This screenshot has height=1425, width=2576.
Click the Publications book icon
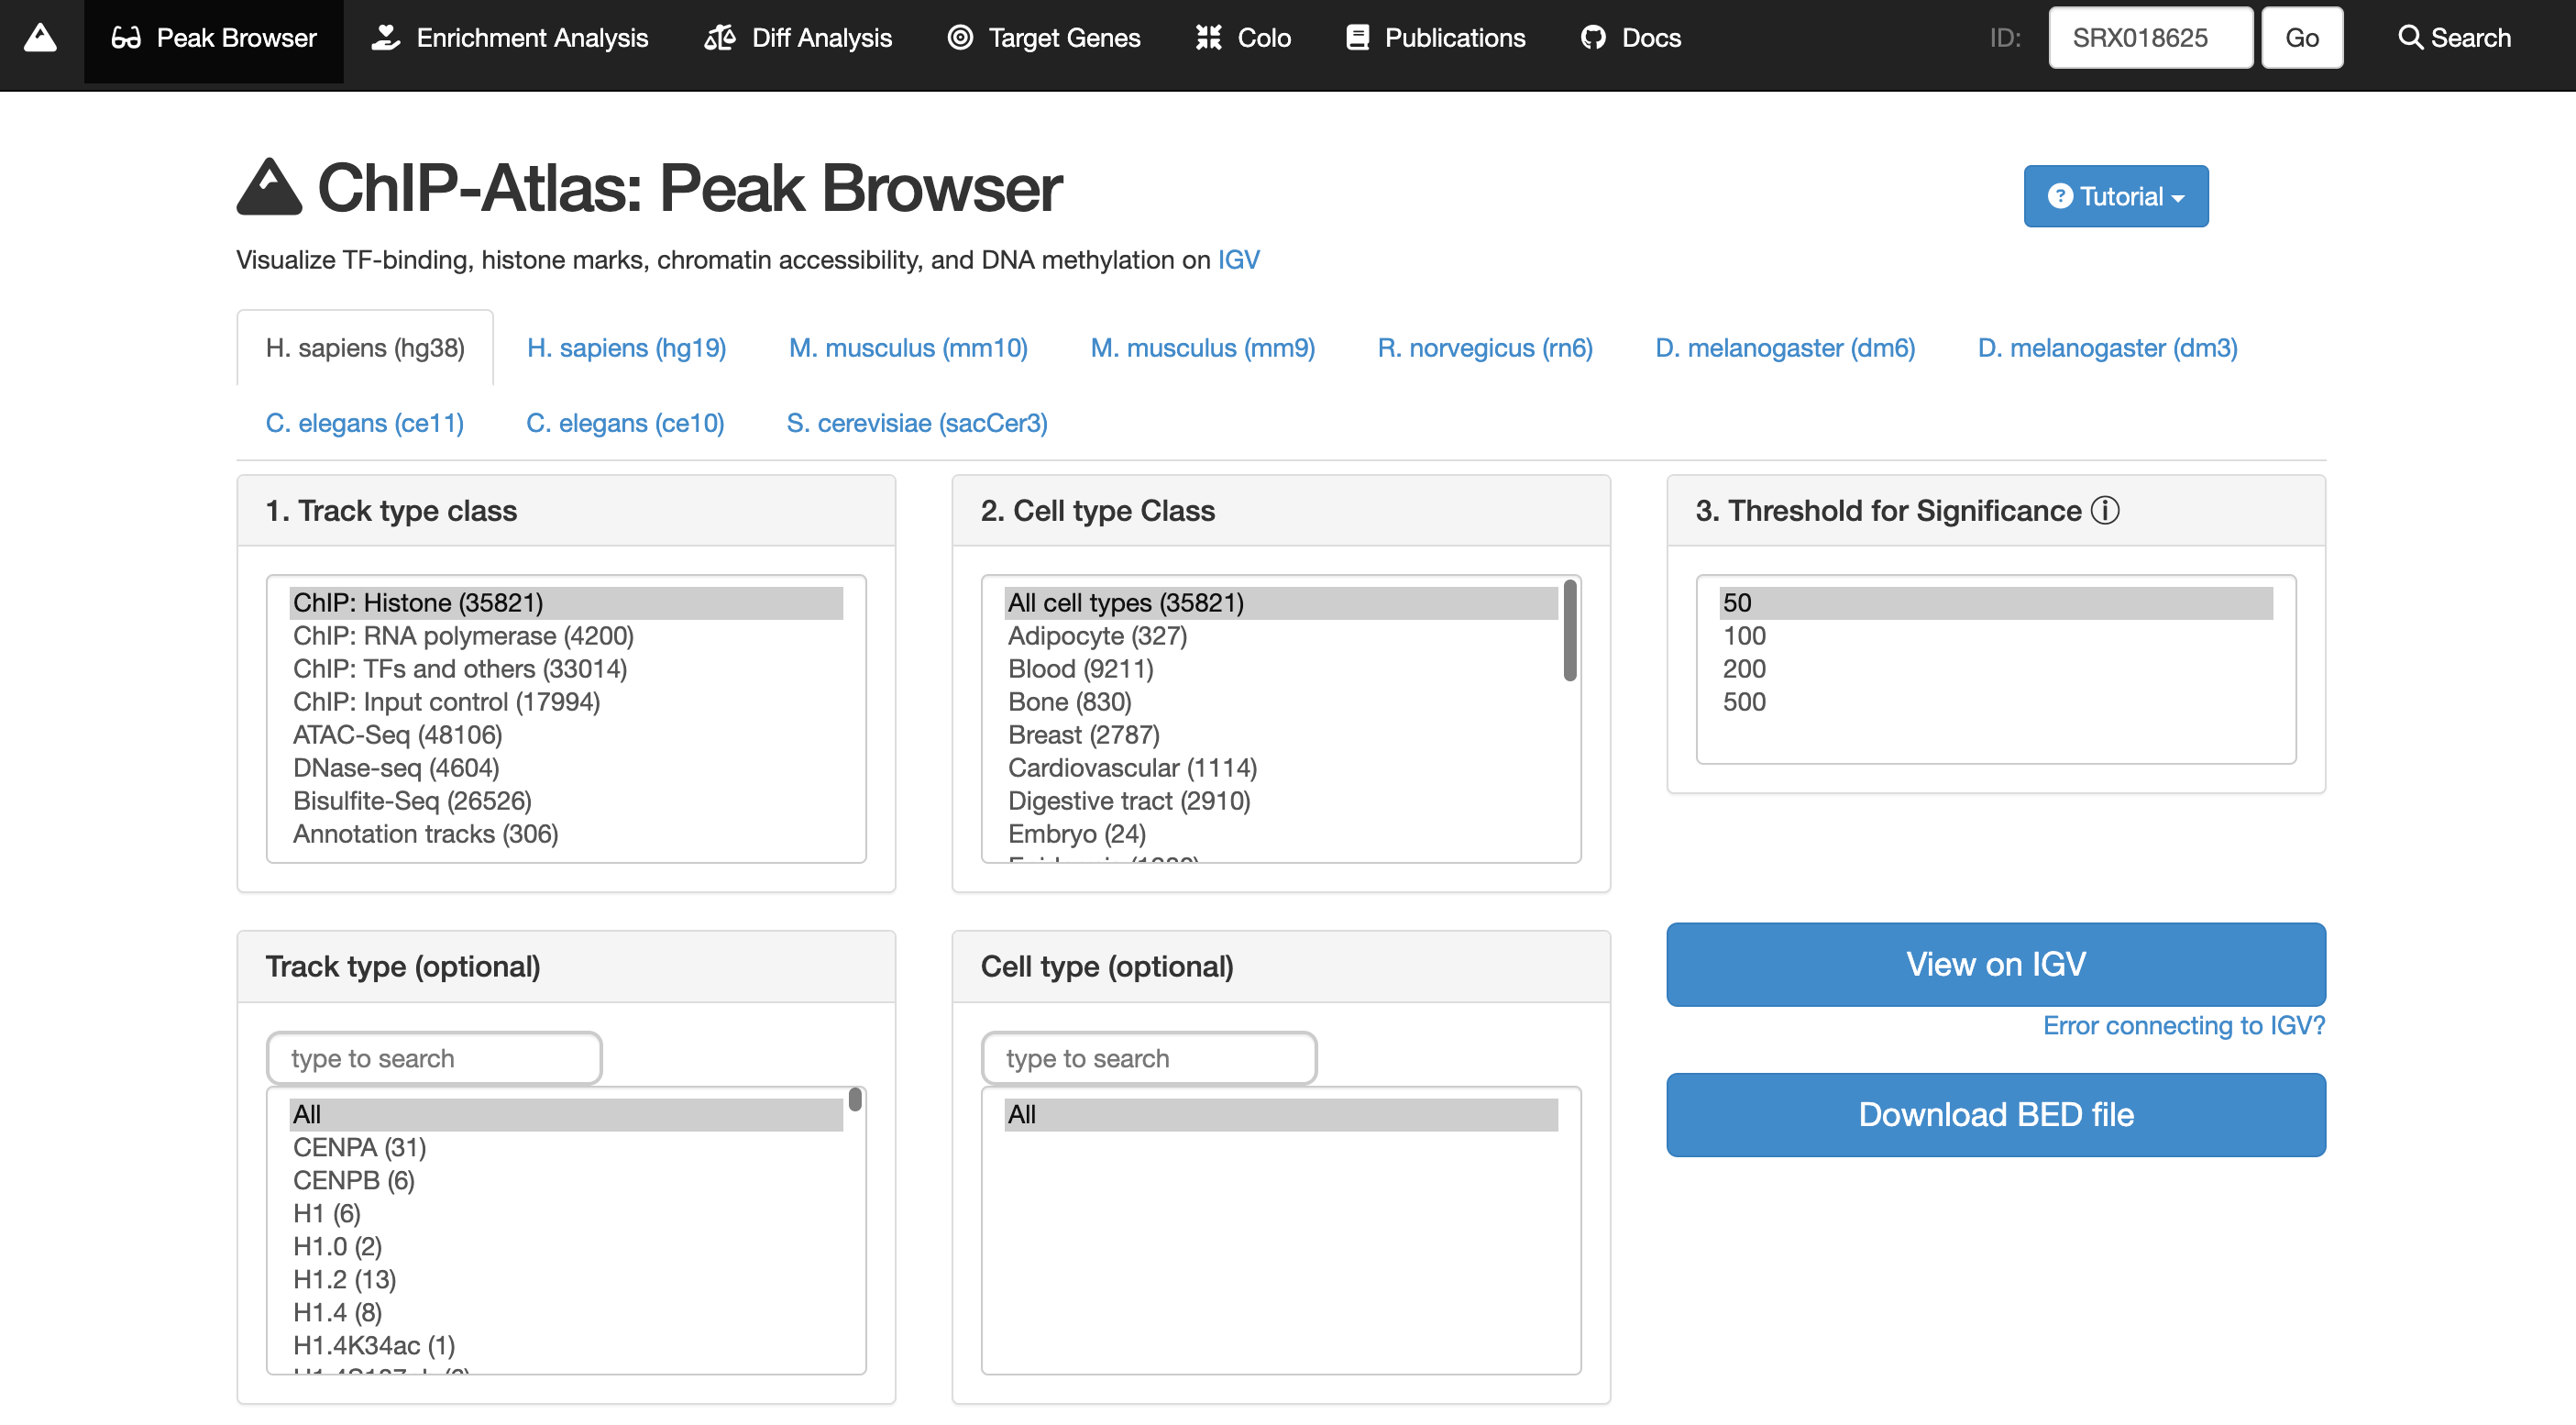pos(1357,38)
